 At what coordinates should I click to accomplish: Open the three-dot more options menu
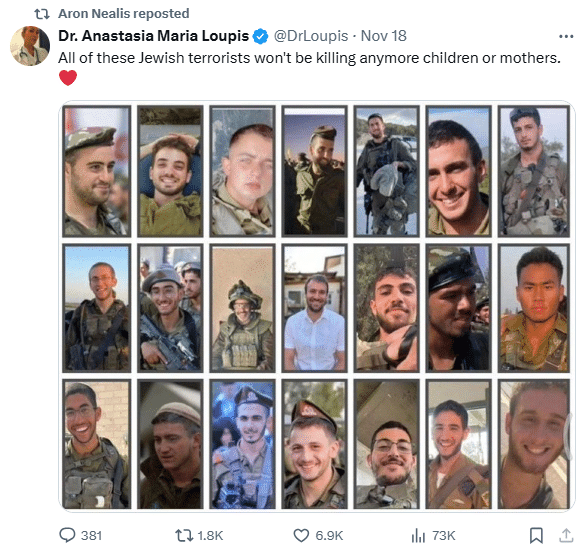point(566,36)
